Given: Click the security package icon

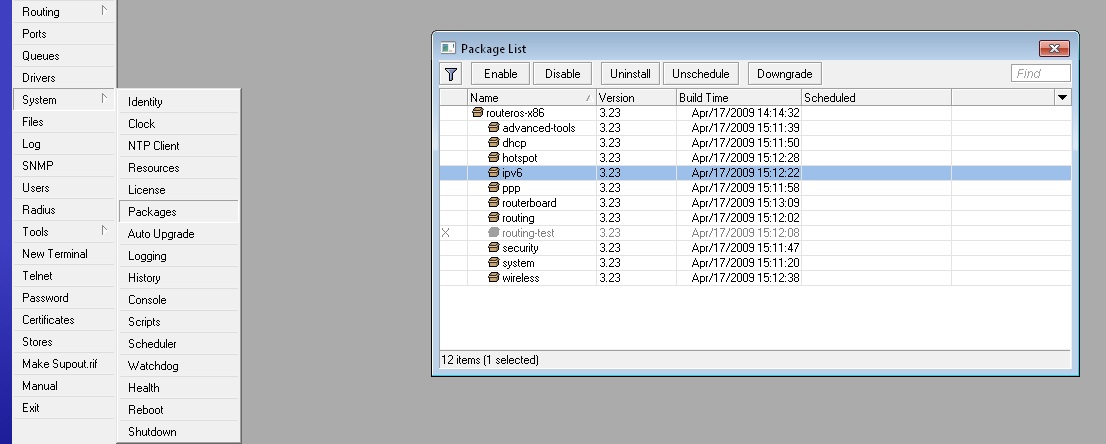Looking at the screenshot, I should 494,248.
